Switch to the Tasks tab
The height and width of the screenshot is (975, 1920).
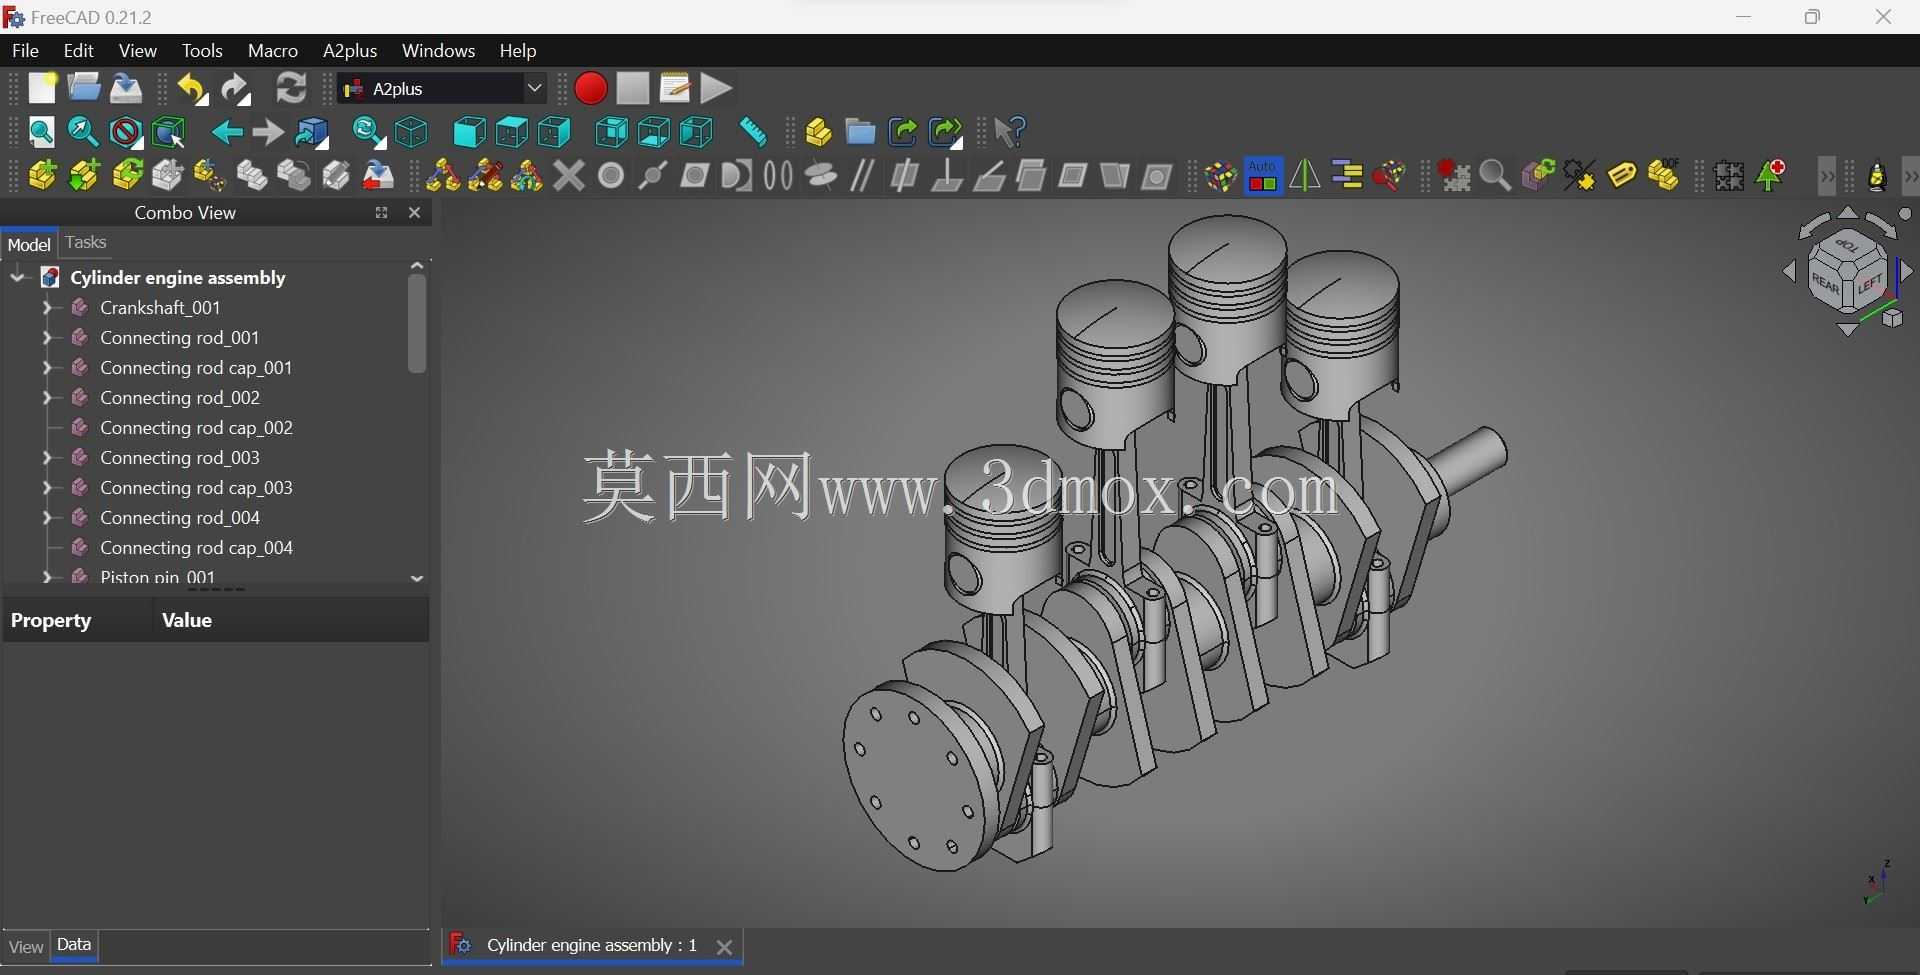click(86, 243)
